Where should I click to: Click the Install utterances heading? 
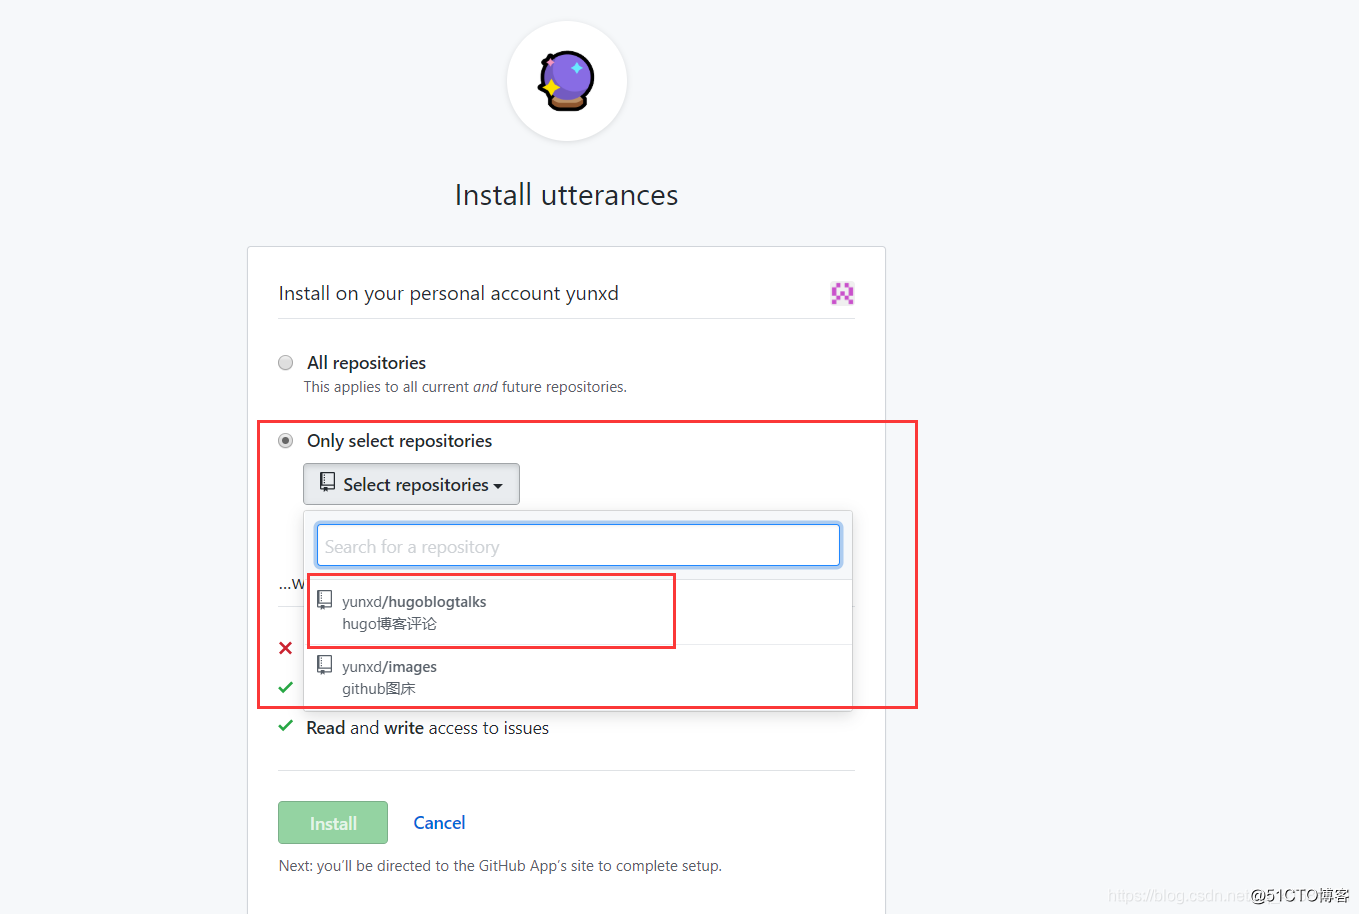[x=566, y=195]
